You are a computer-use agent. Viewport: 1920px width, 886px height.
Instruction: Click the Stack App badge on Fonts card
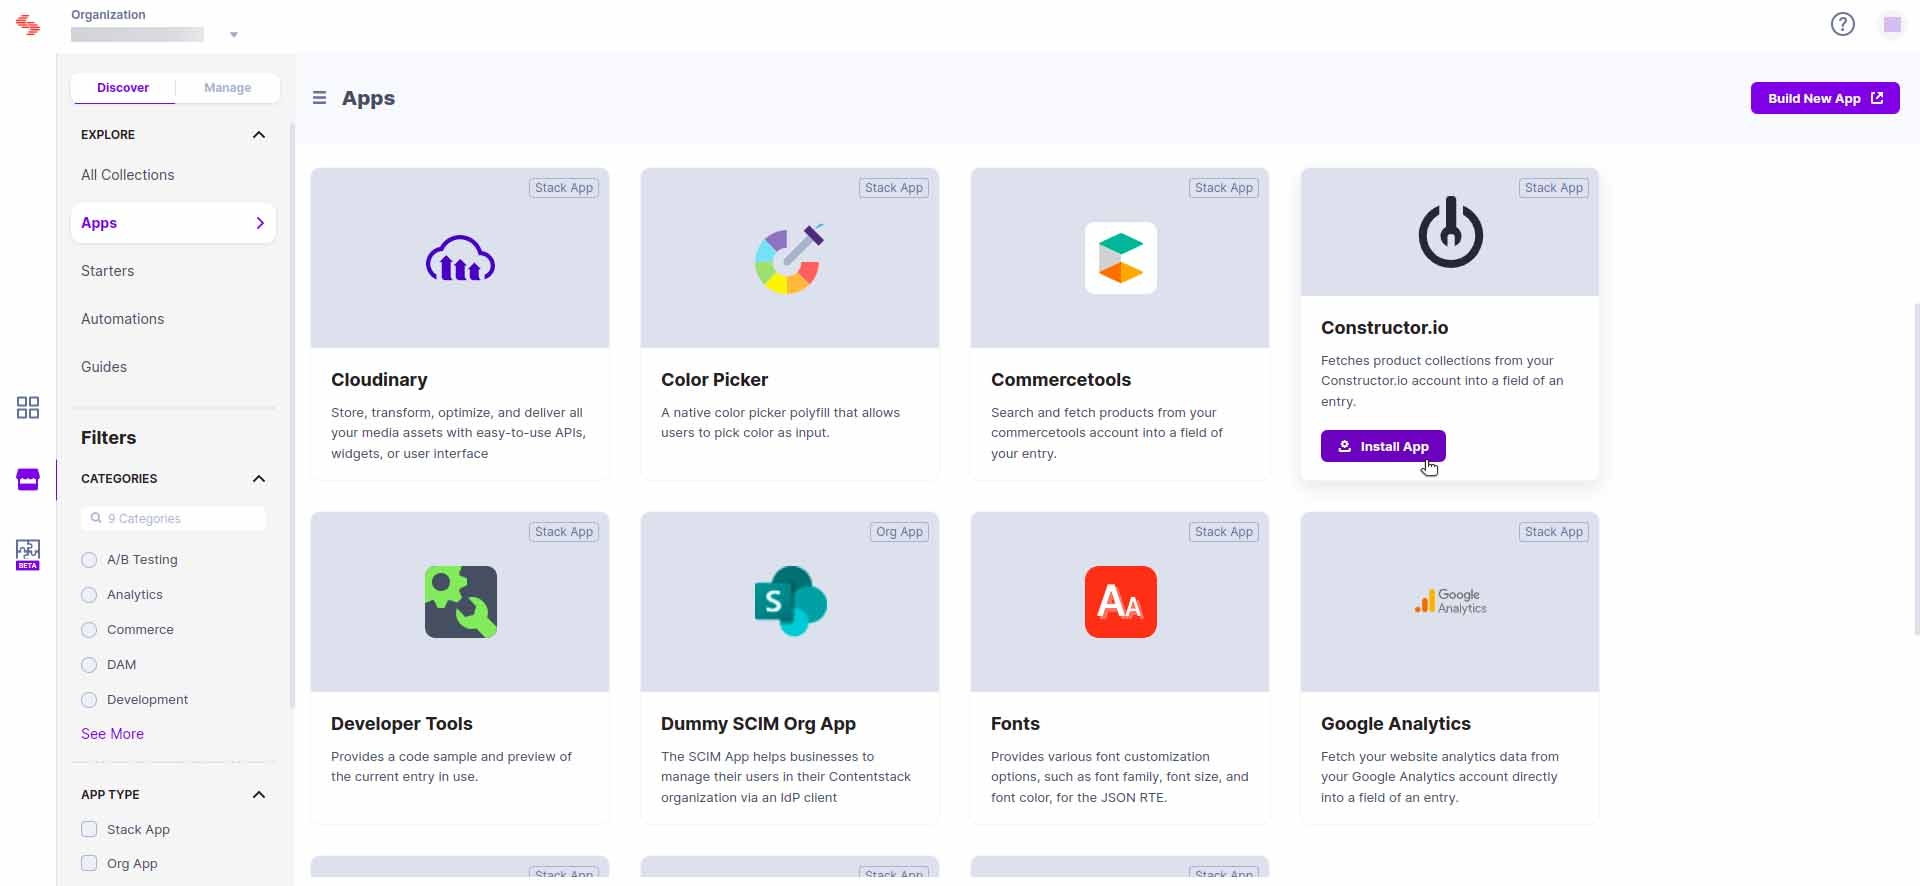point(1224,532)
